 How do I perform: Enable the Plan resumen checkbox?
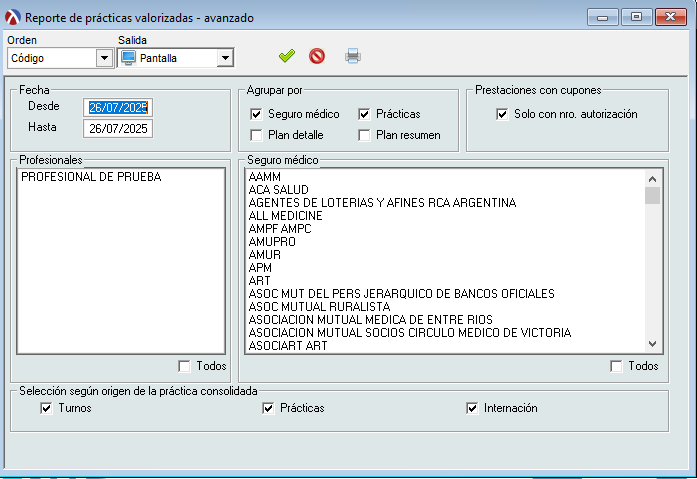tap(365, 135)
